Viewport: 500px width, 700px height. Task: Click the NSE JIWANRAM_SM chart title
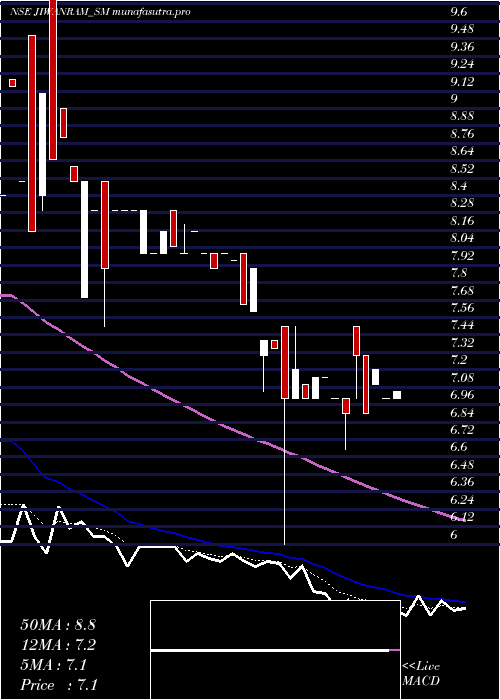click(100, 12)
